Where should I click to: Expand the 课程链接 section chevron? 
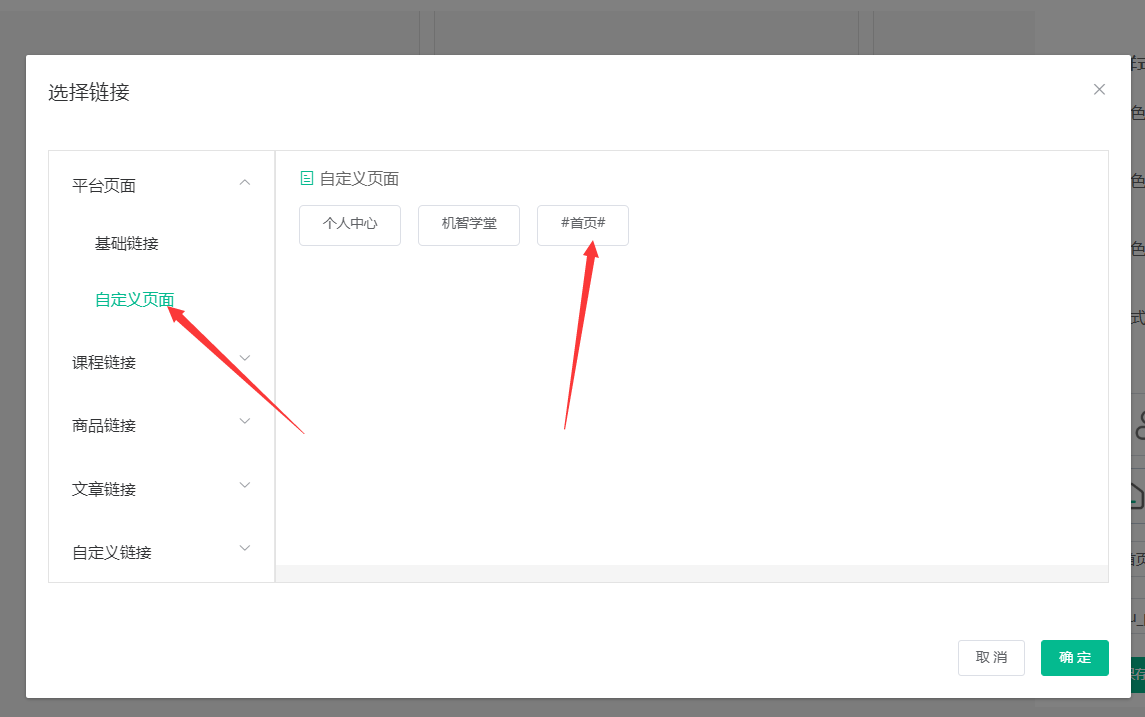pos(245,358)
